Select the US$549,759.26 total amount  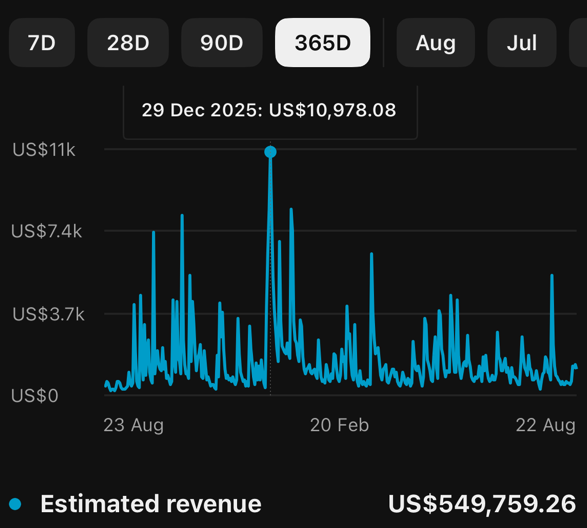(x=482, y=504)
